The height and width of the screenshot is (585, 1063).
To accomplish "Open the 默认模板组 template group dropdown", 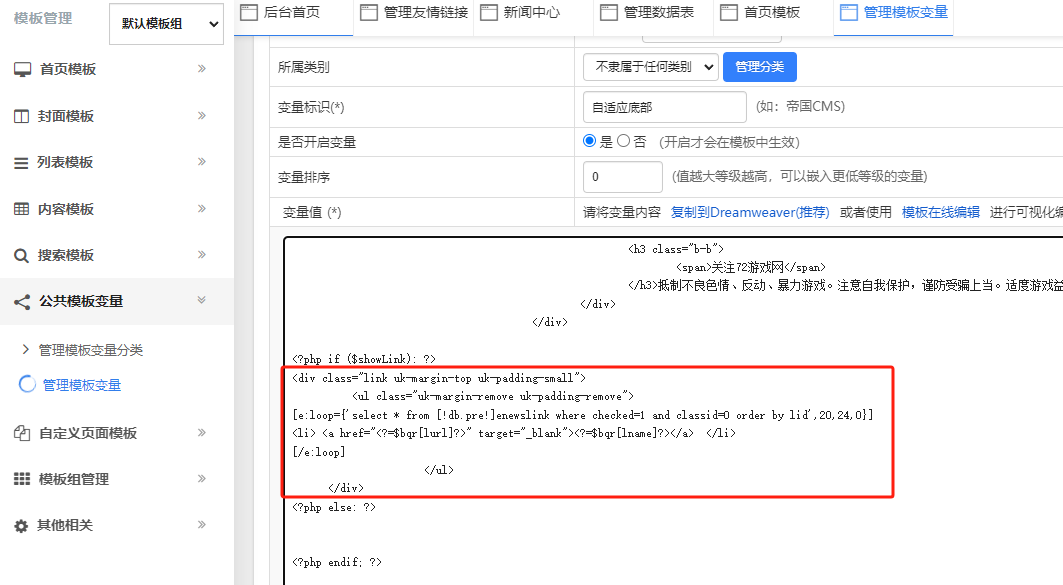I will coord(166,24).
